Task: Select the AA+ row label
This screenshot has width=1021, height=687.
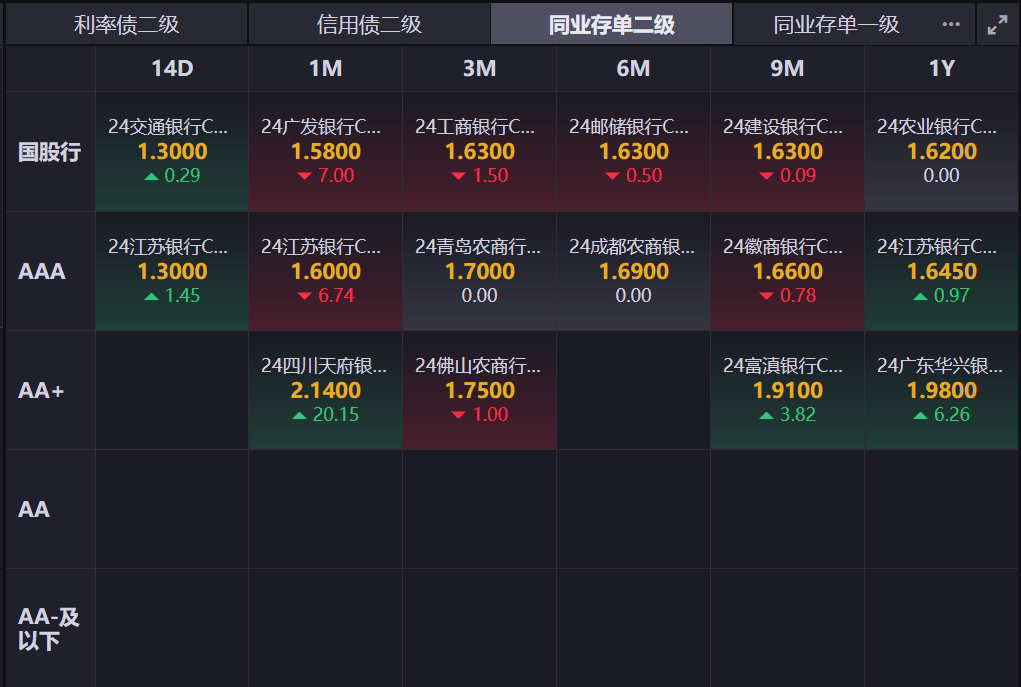Action: (x=41, y=390)
